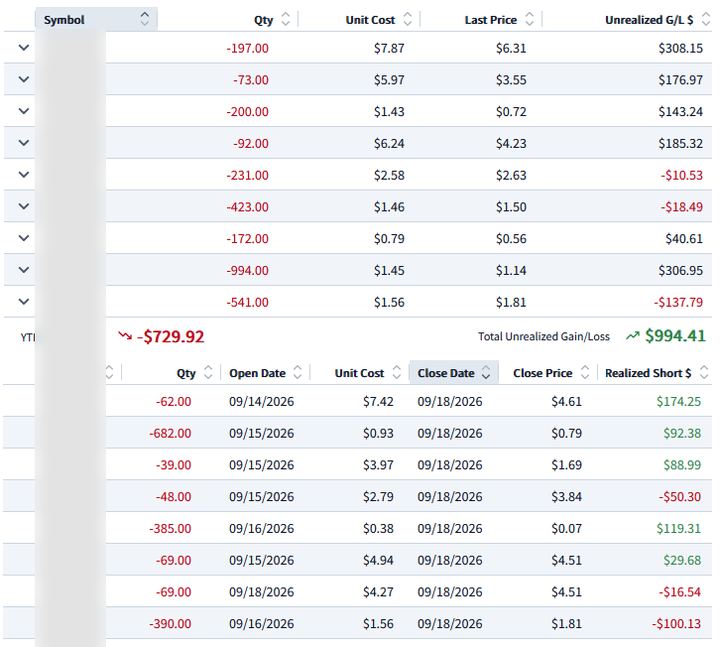Sort by the Symbol column header

(x=64, y=20)
